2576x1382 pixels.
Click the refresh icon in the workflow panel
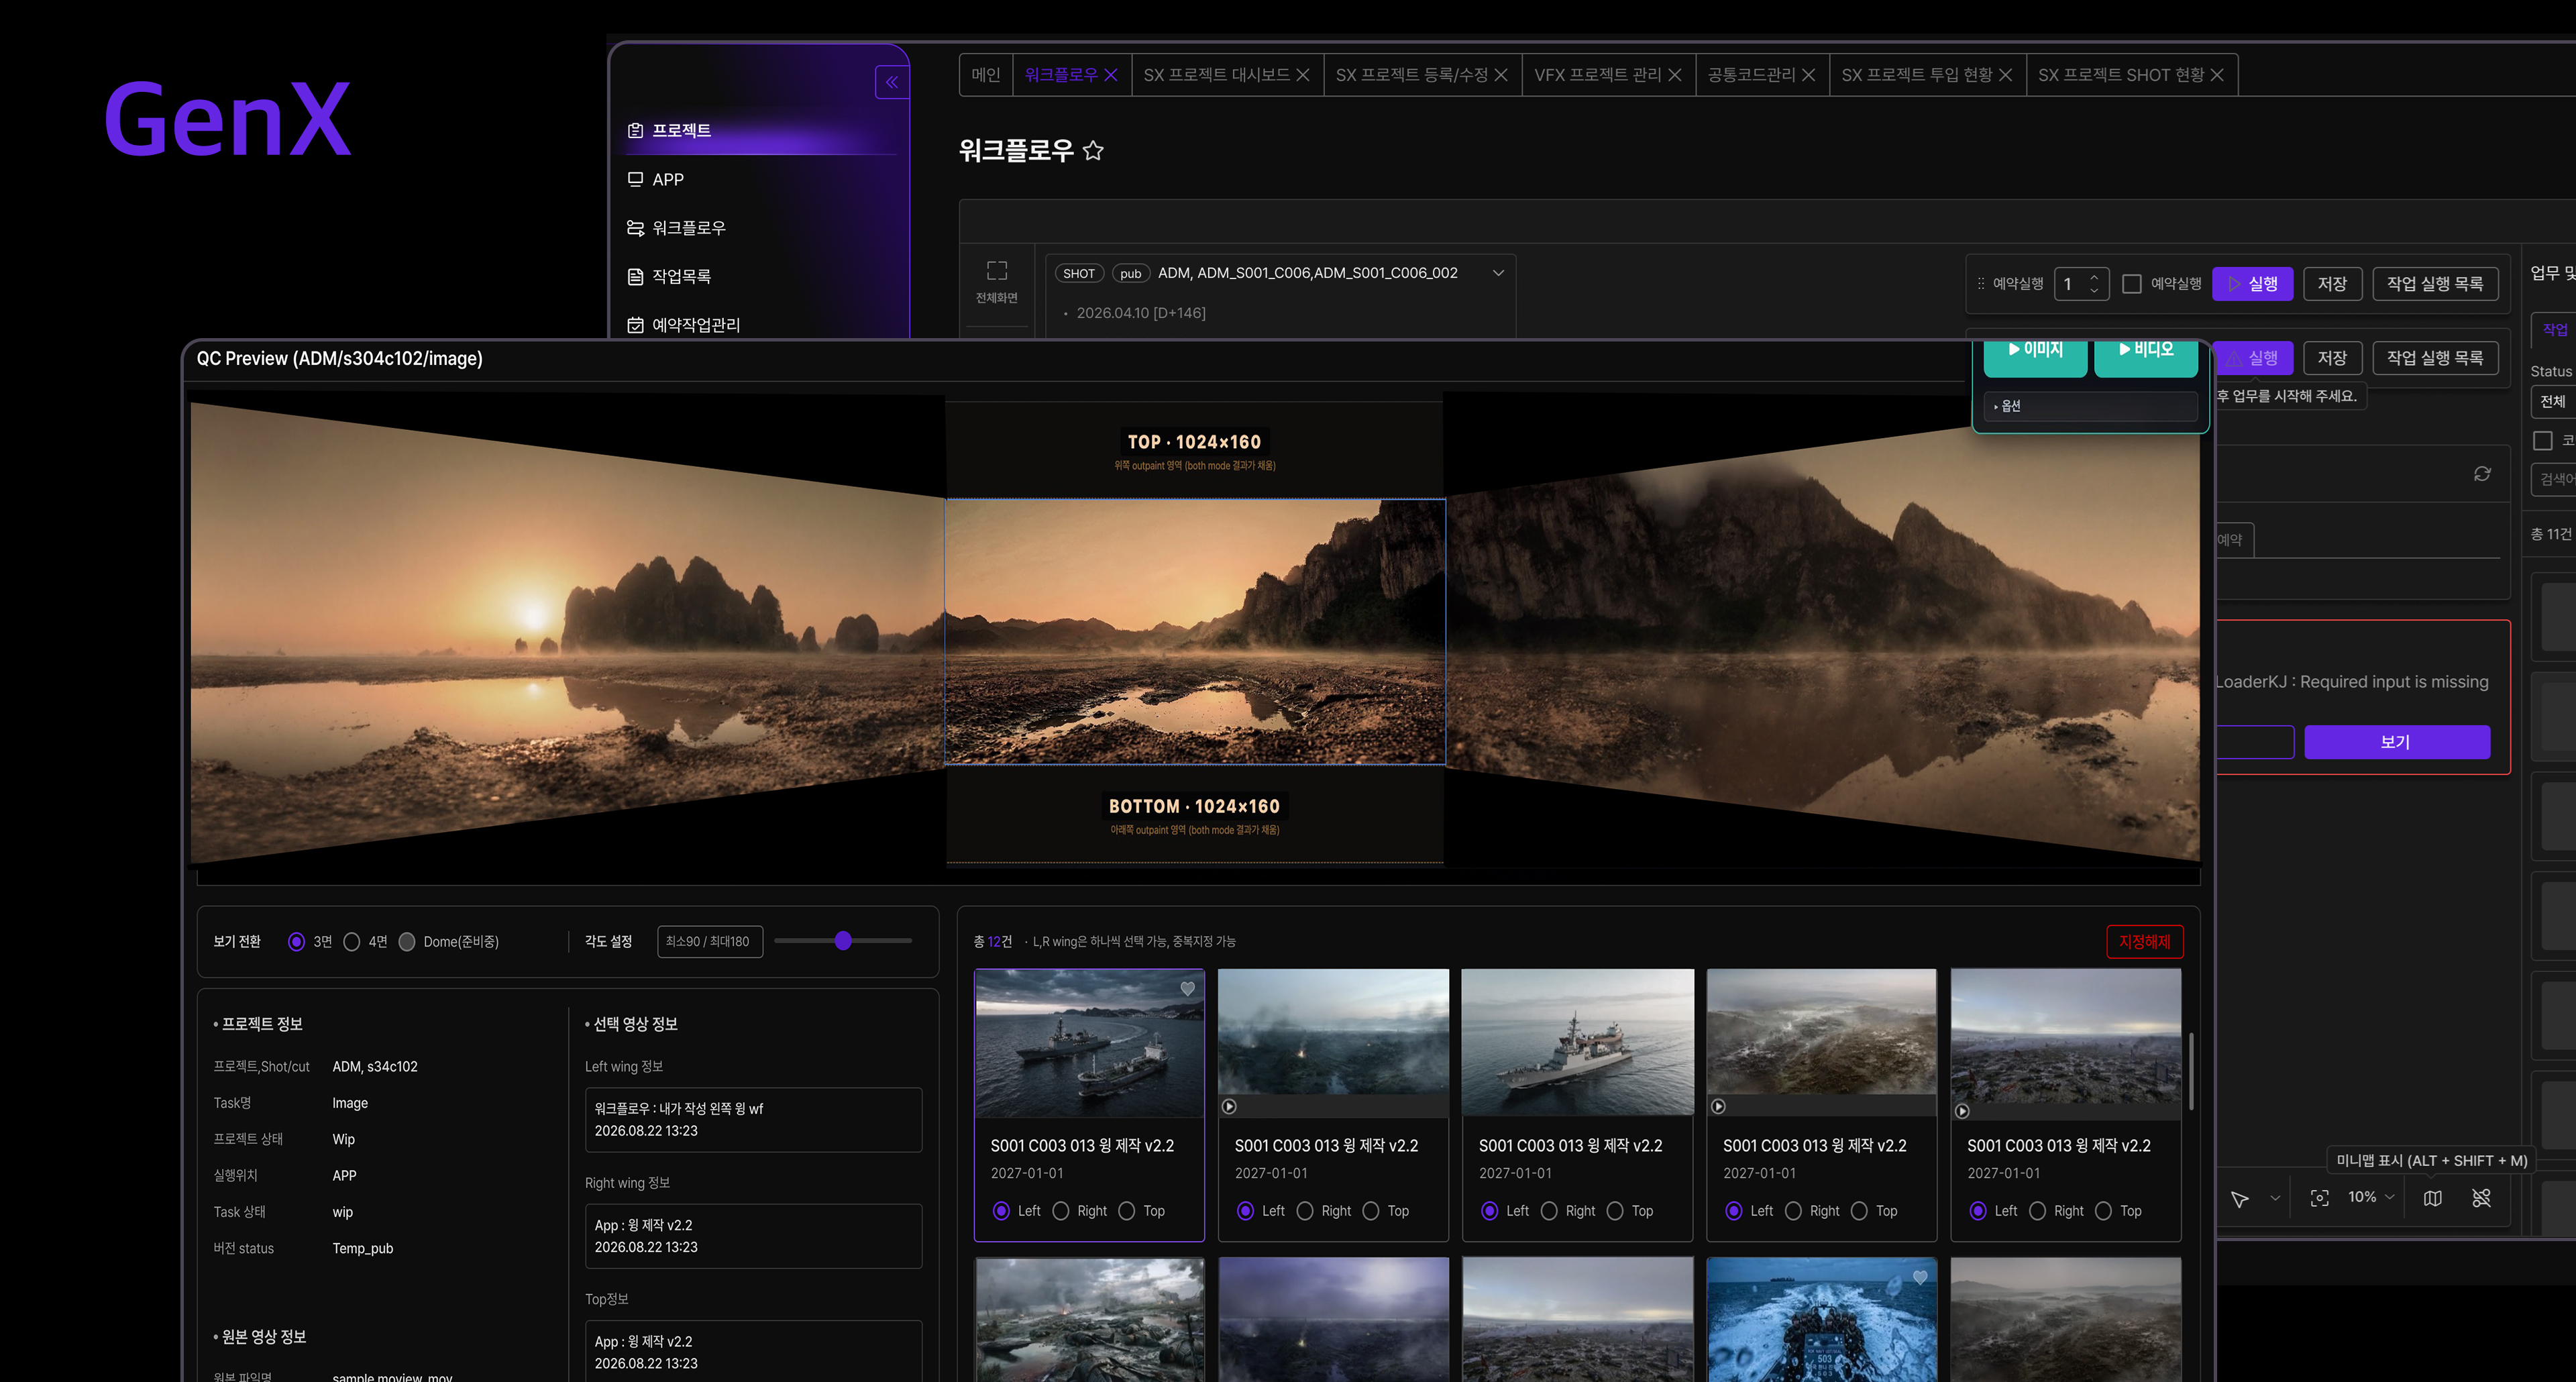pyautogui.click(x=2482, y=474)
